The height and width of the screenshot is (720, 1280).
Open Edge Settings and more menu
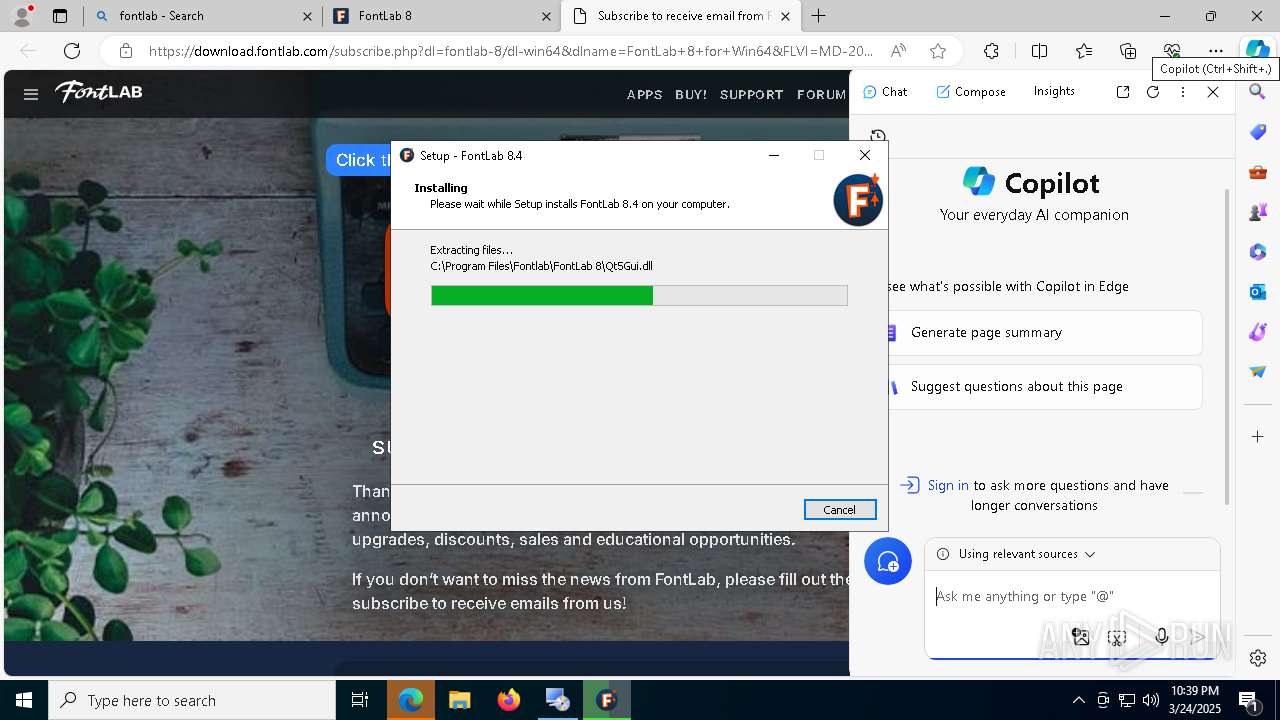1215,51
